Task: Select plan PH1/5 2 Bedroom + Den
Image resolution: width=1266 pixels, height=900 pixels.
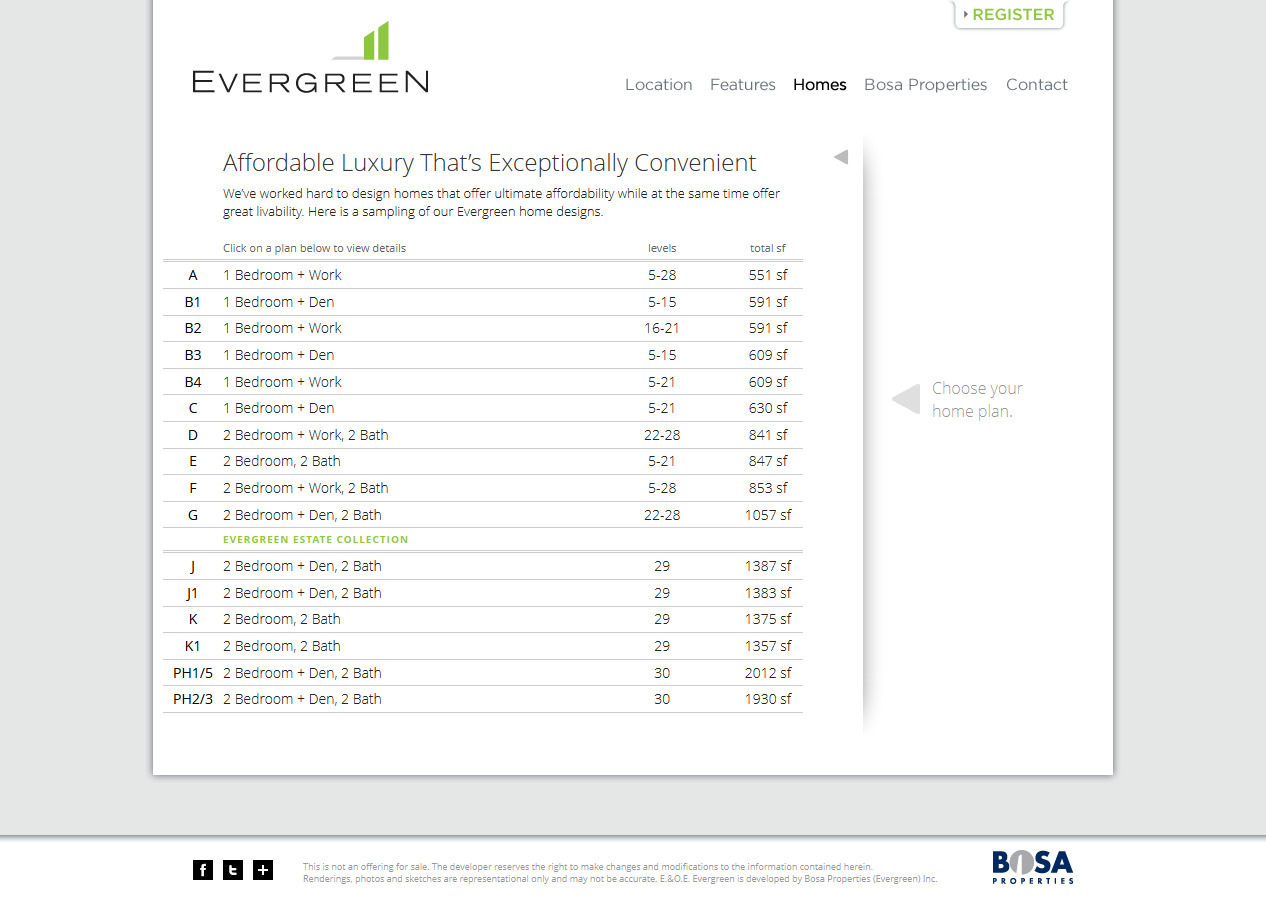Action: click(483, 673)
